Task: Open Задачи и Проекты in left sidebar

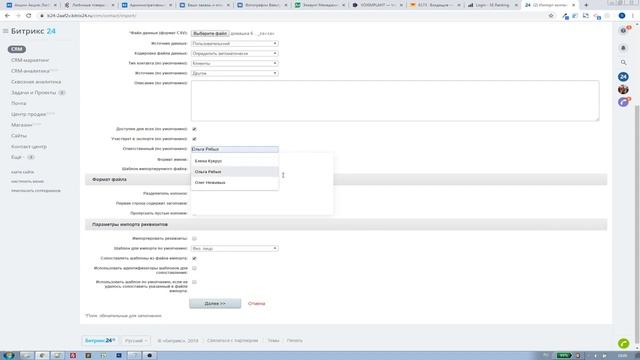Action: 33,93
